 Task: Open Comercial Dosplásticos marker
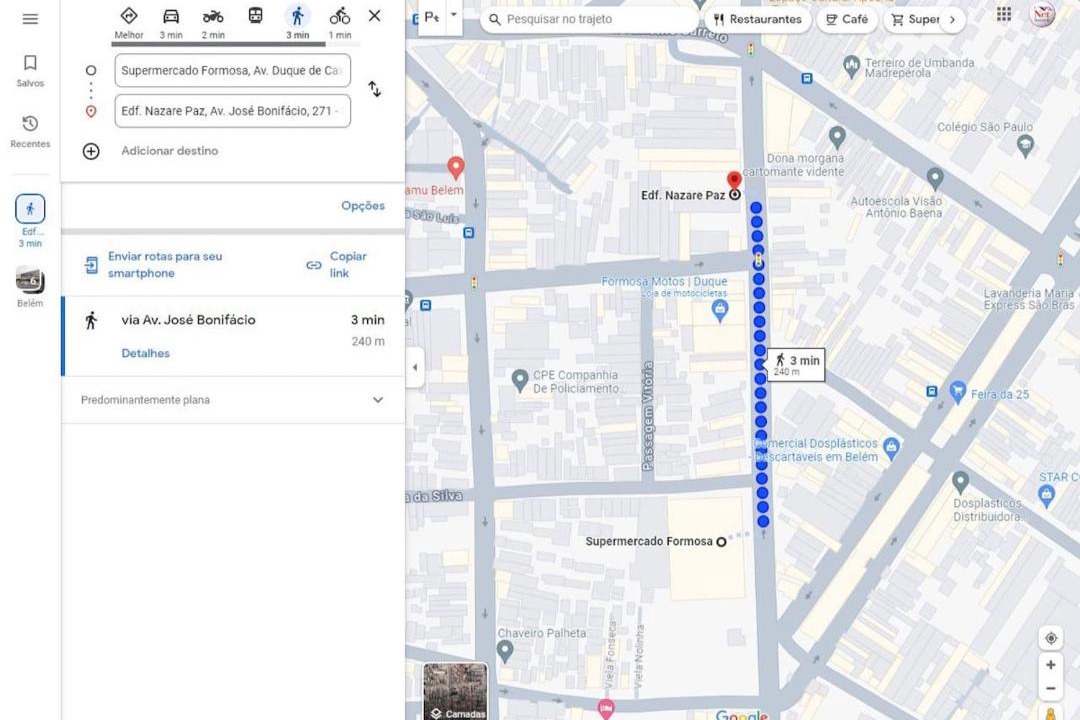click(x=891, y=448)
